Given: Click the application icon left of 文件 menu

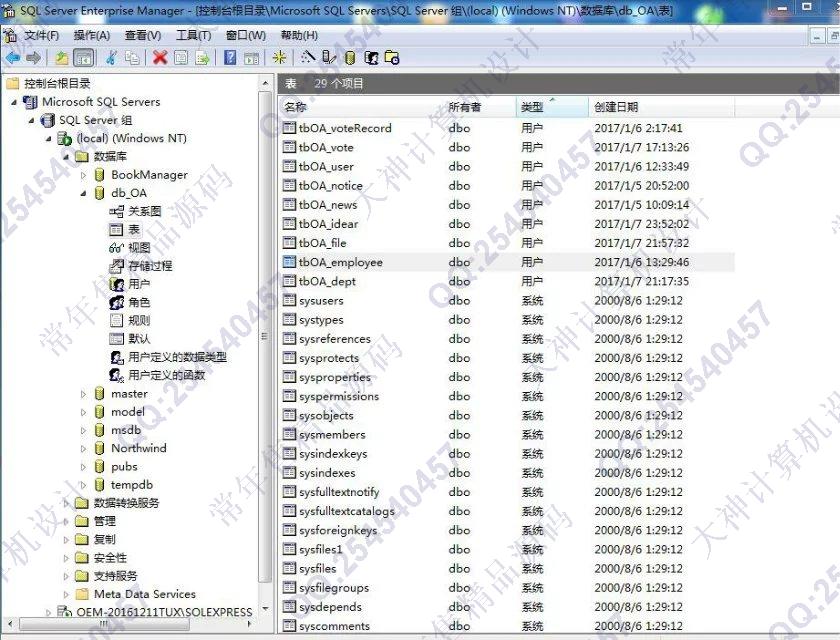Looking at the screenshot, I should (x=10, y=35).
